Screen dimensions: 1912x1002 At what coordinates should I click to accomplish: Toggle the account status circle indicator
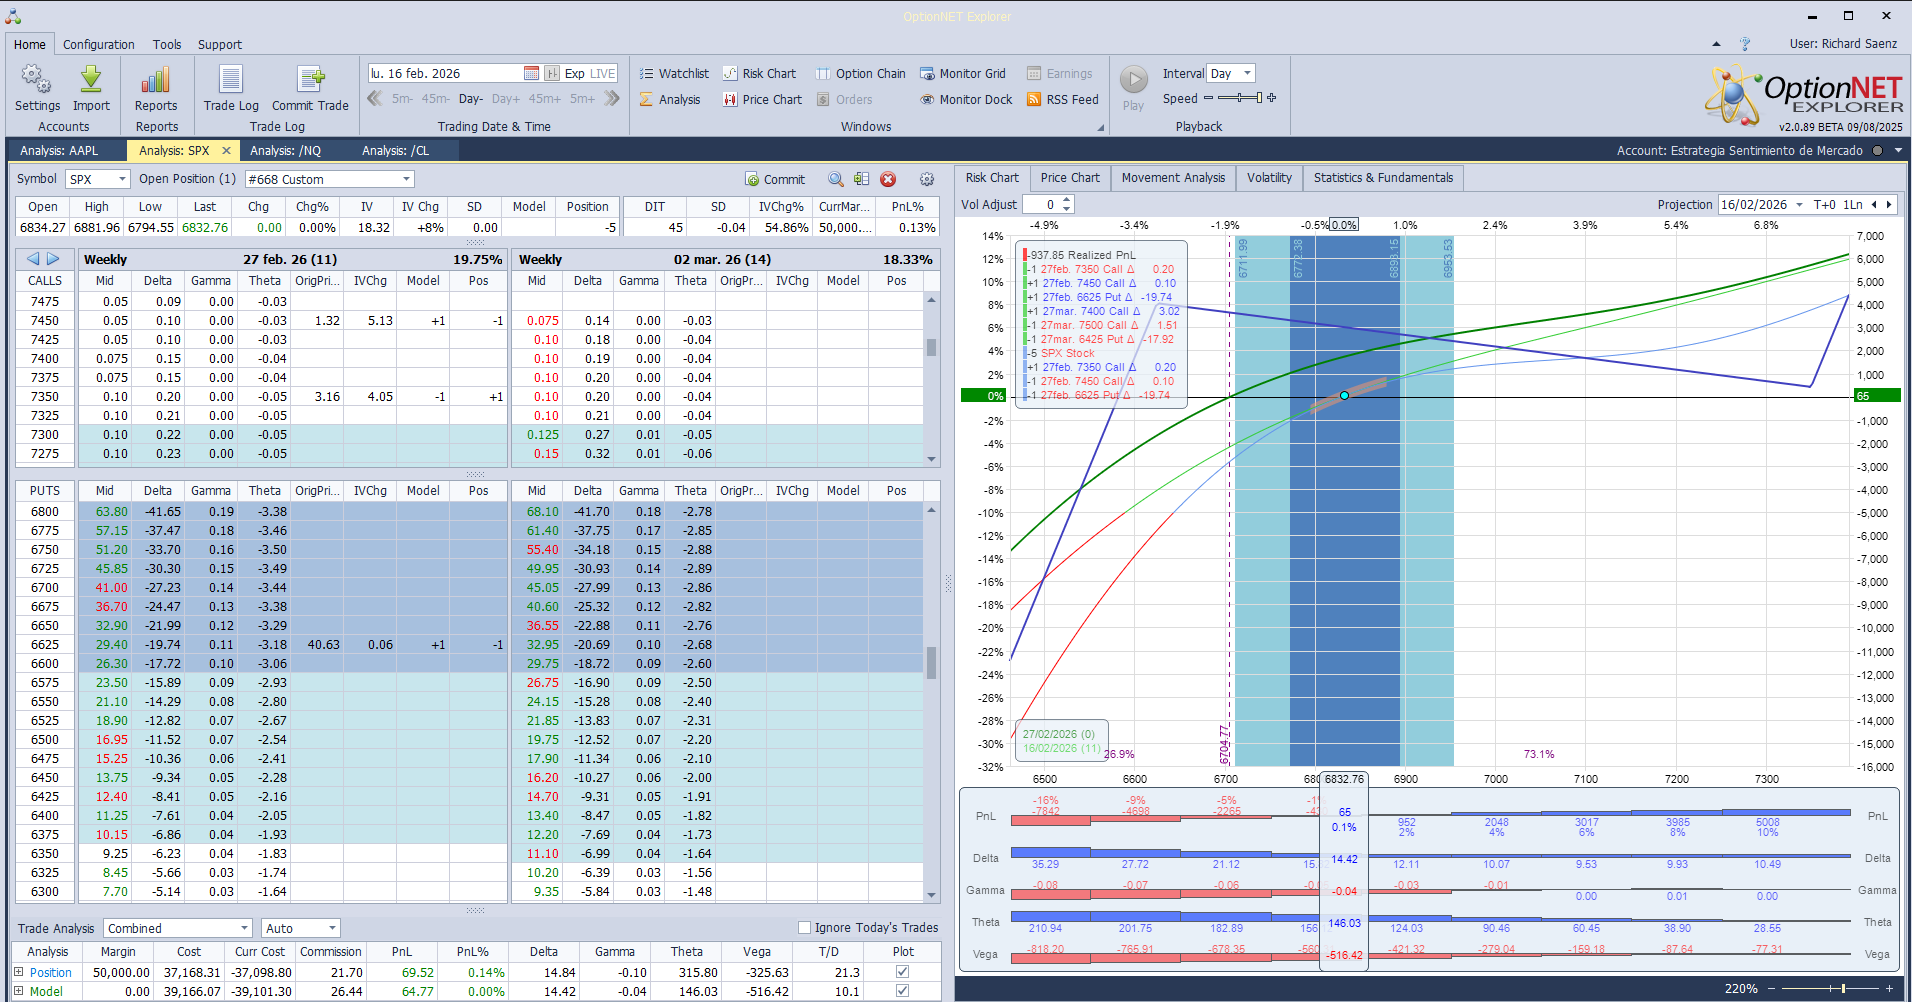[1877, 151]
